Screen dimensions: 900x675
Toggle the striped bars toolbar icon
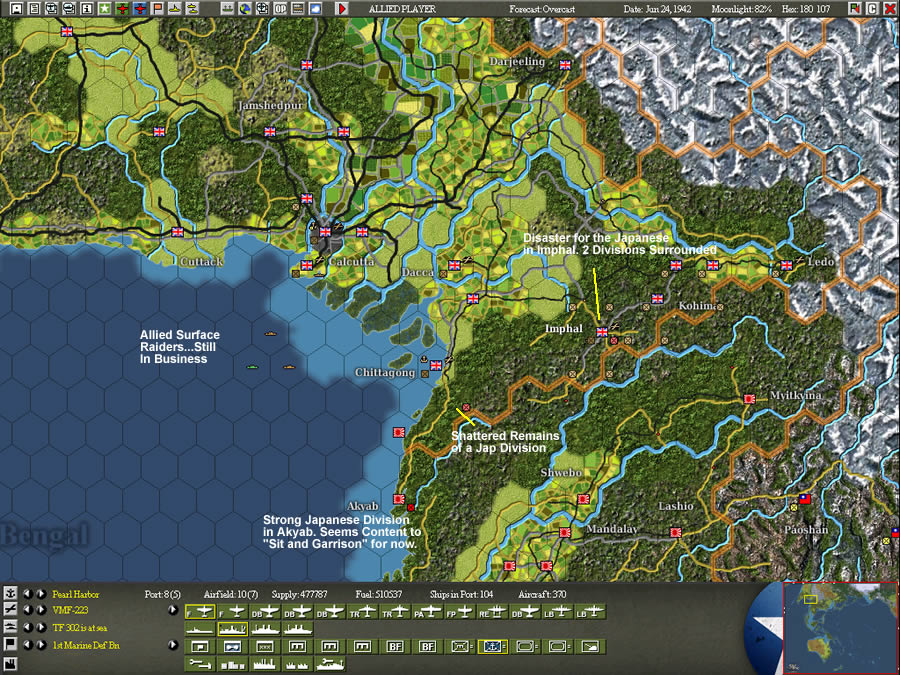click(297, 9)
